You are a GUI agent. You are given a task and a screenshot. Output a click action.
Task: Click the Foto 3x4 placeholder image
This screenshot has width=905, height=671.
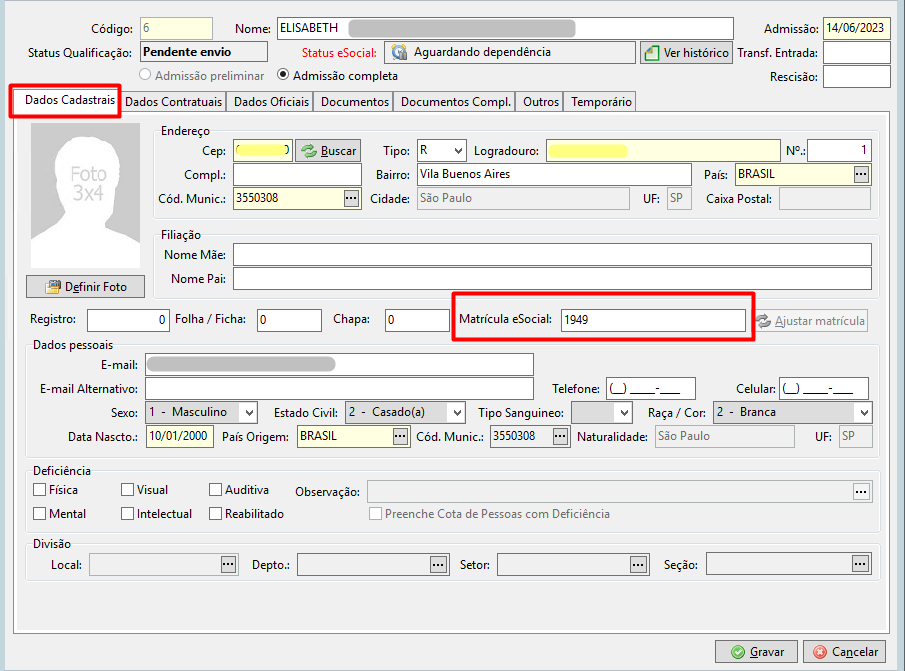tap(85, 195)
